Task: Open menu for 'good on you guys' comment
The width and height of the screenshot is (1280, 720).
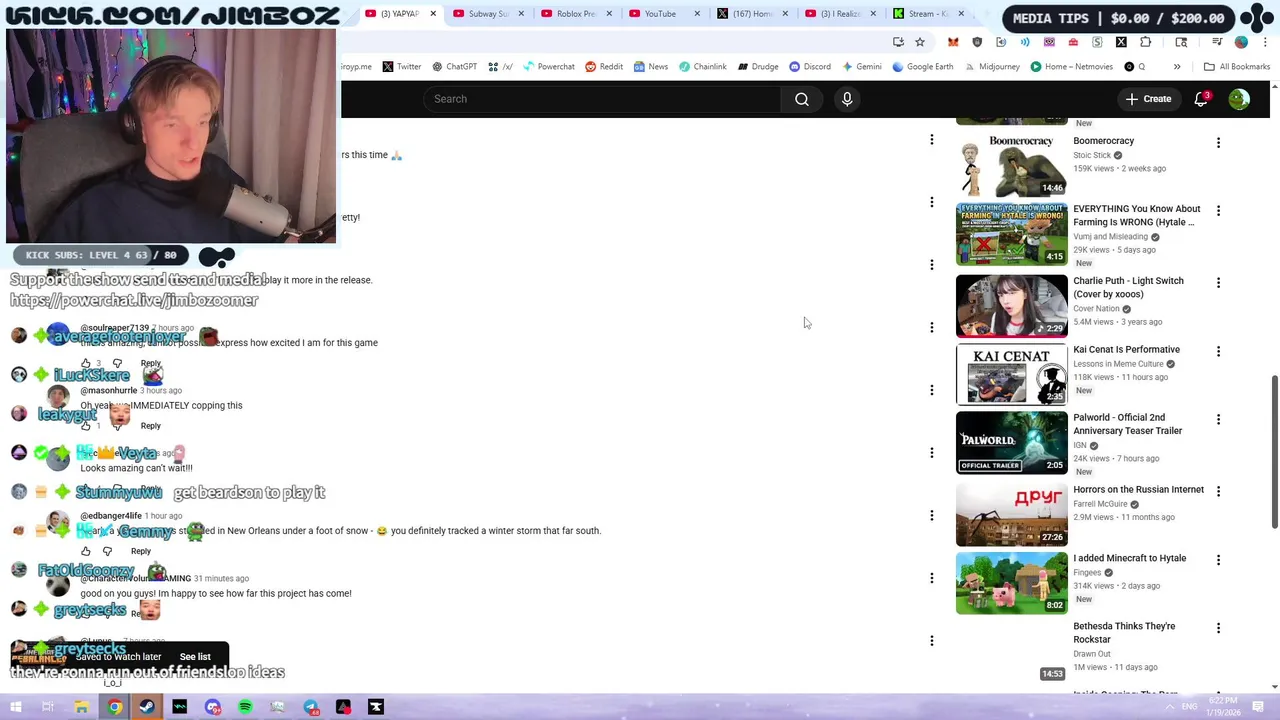Action: click(932, 578)
